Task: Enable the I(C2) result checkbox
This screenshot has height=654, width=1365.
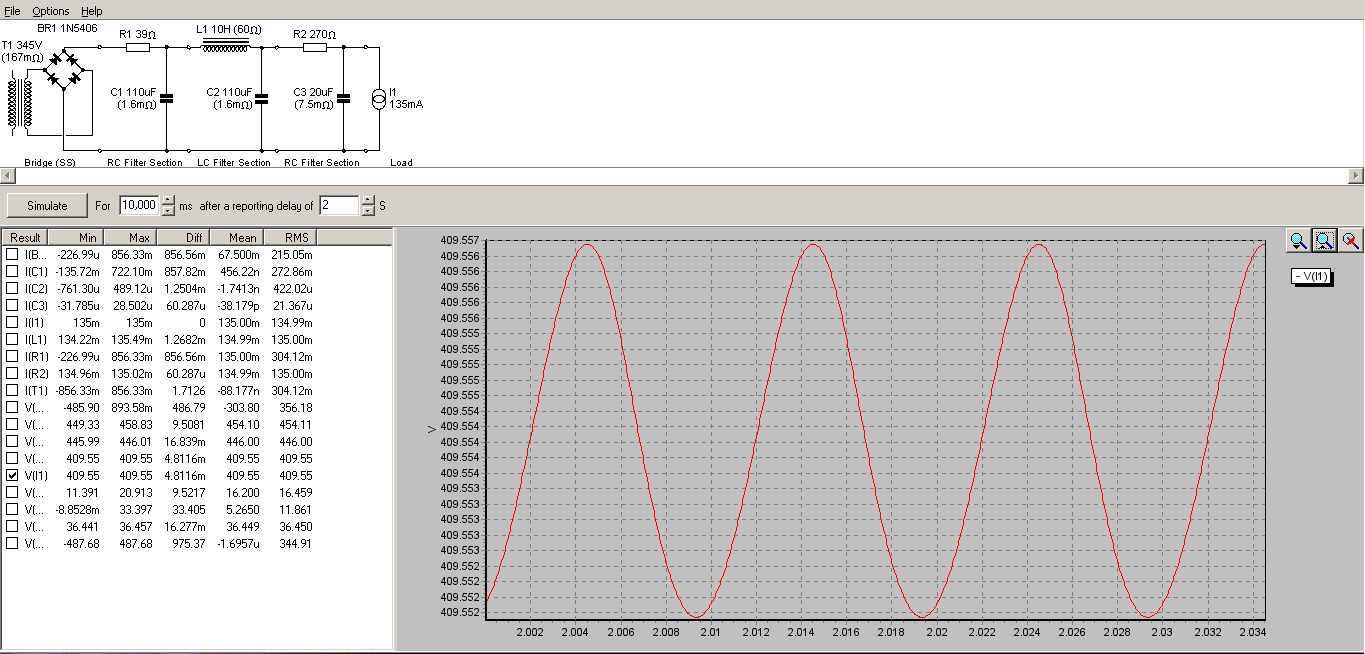Action: (x=12, y=288)
